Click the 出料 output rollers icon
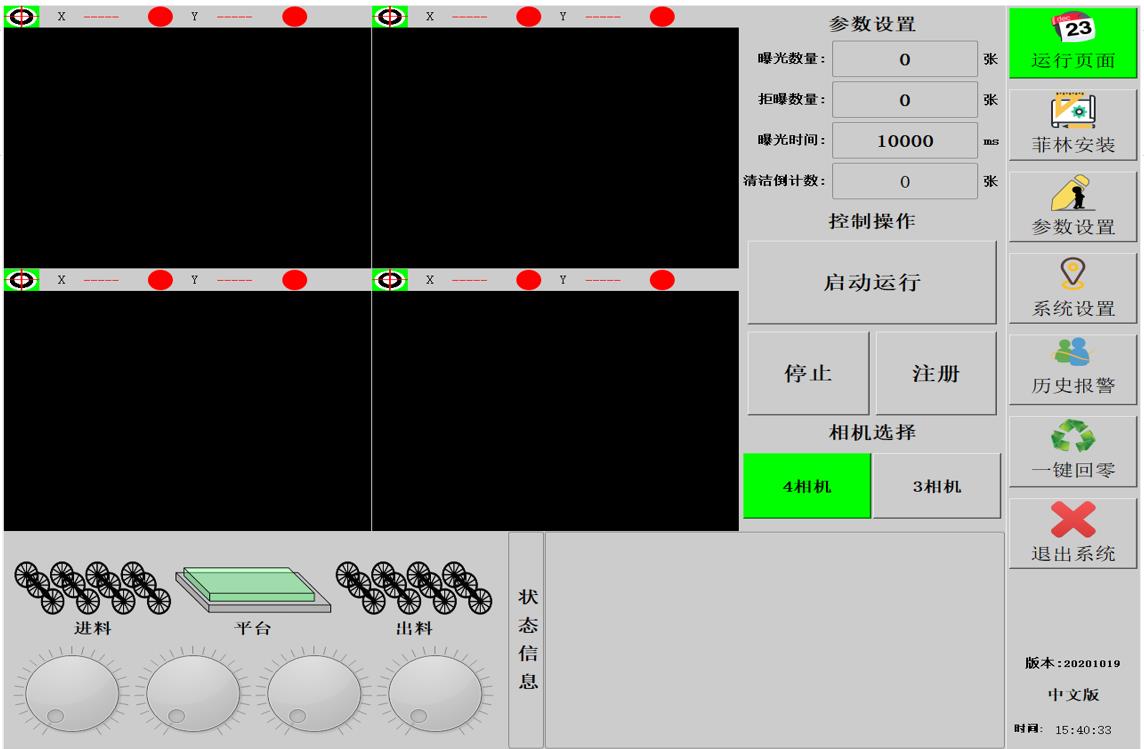 [414, 587]
